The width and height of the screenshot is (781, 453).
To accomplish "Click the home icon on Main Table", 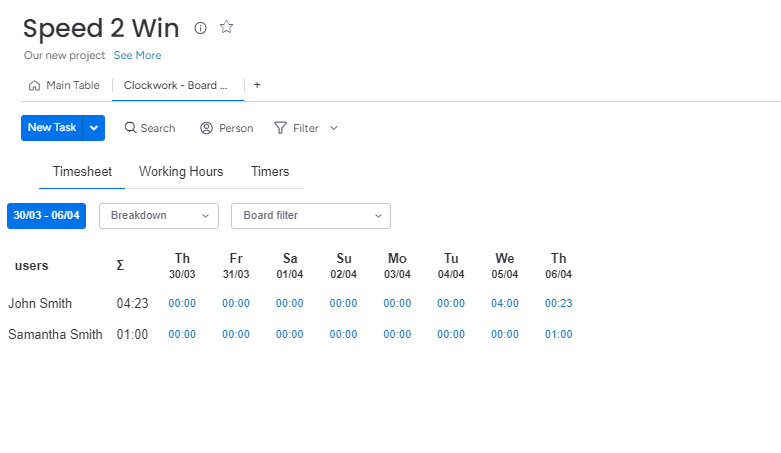I will pos(35,85).
